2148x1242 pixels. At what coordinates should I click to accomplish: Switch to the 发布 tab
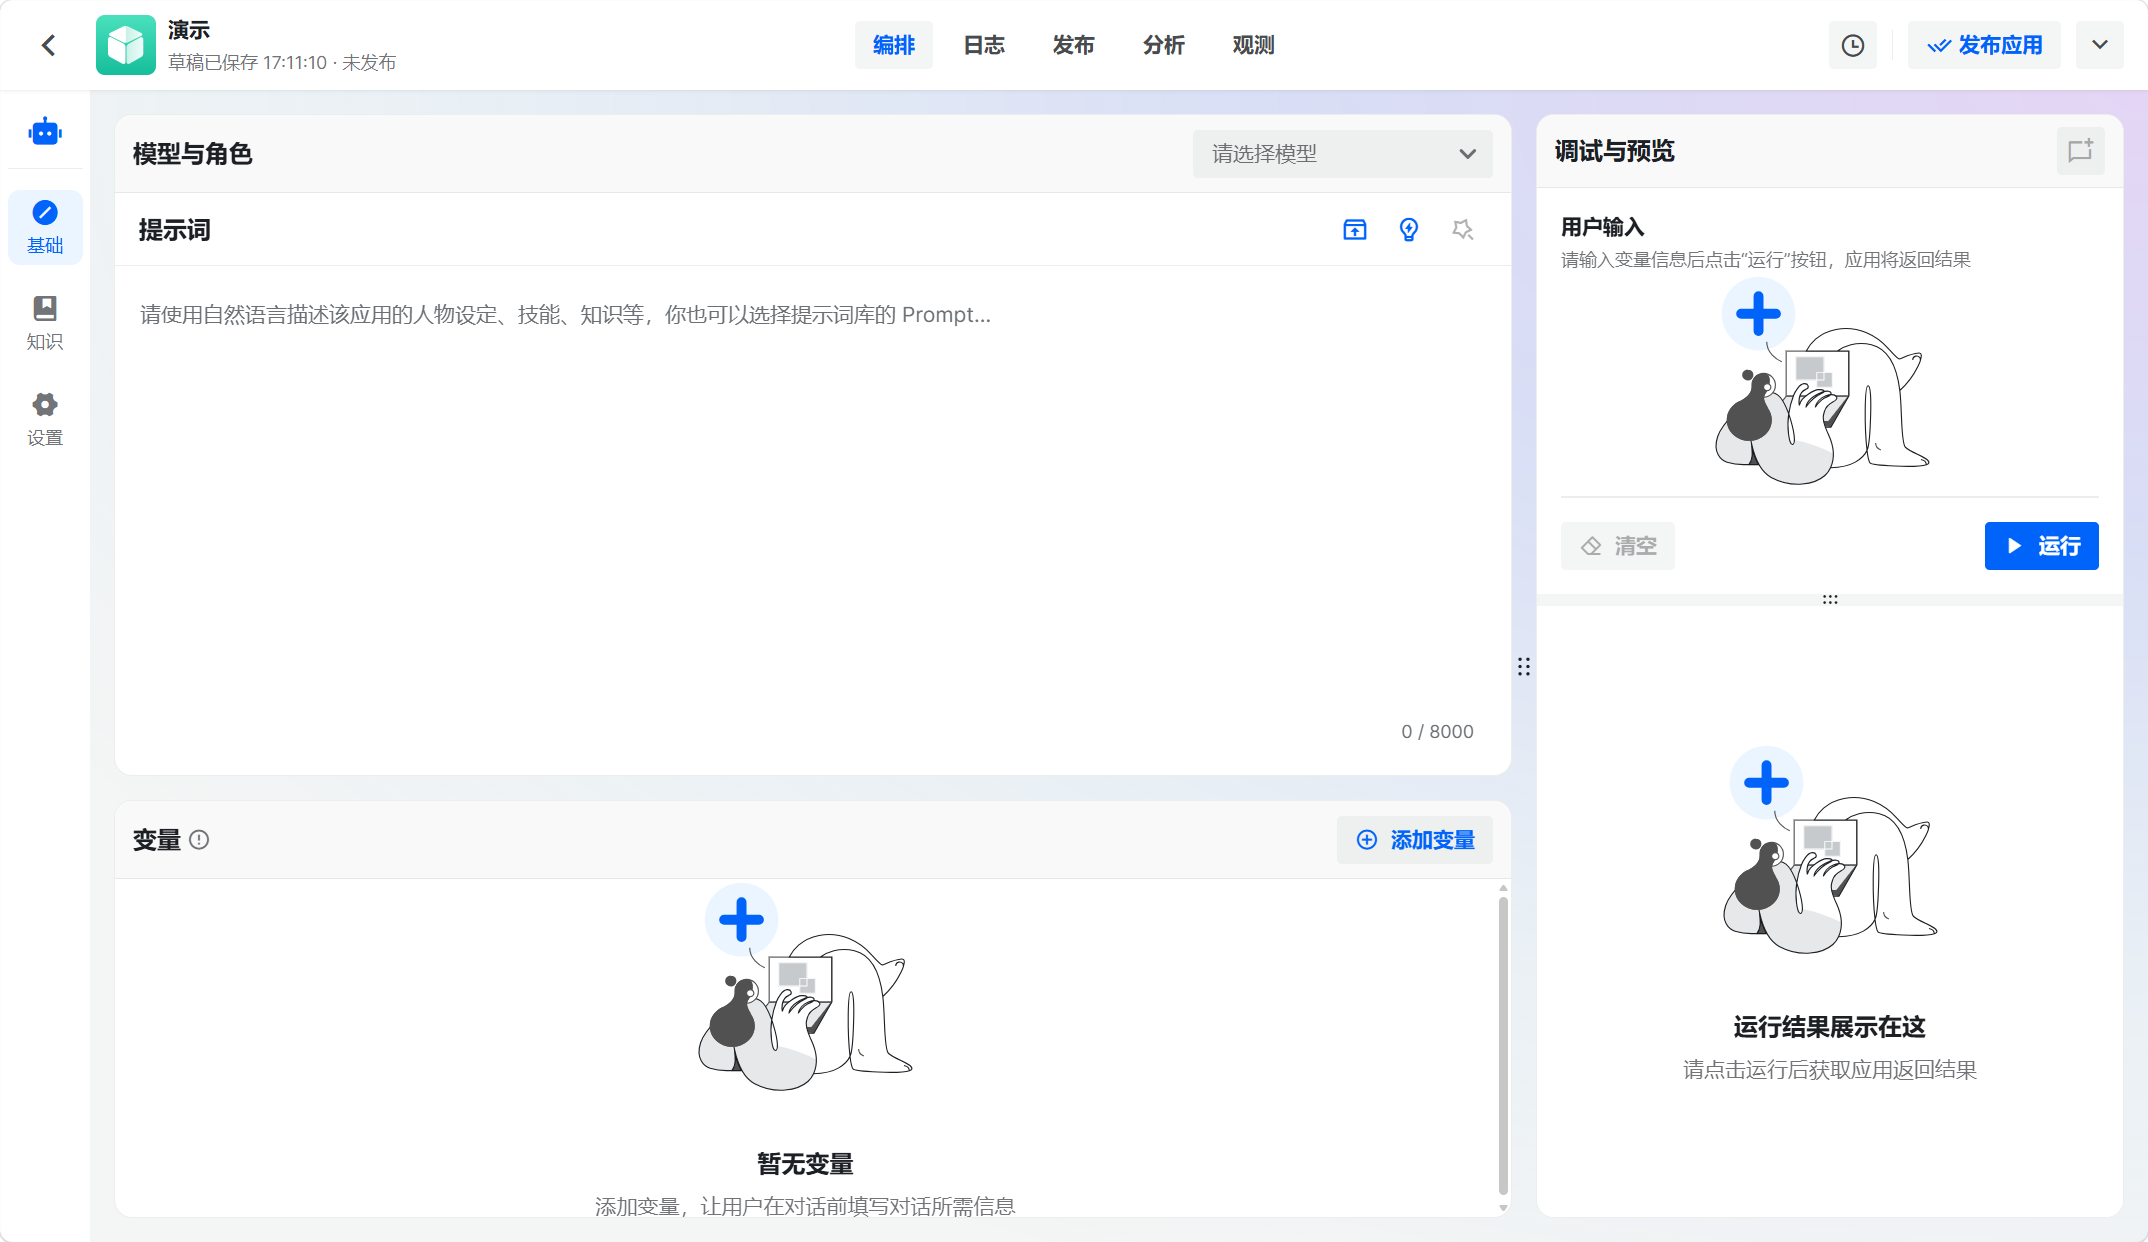tap(1073, 45)
